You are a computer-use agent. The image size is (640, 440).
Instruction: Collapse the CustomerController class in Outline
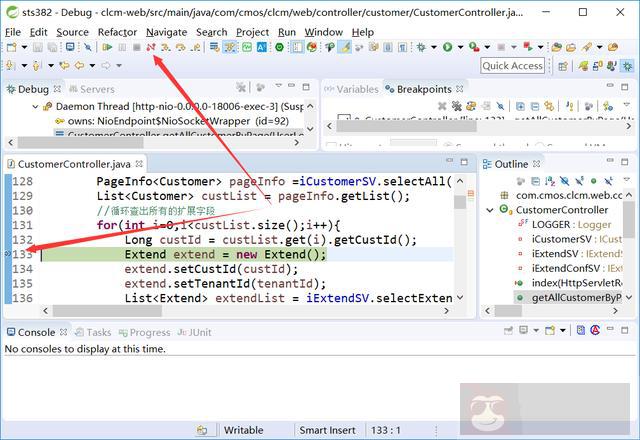pos(491,210)
